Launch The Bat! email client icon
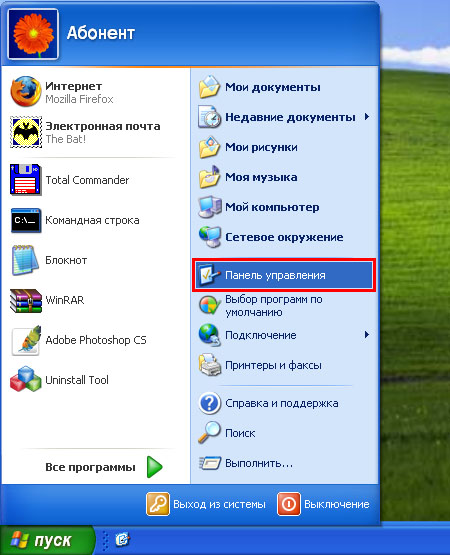 click(25, 132)
